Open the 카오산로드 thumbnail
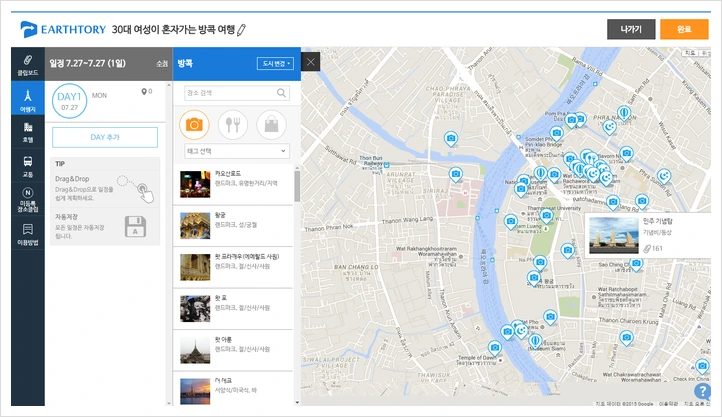The height and width of the screenshot is (417, 722). pos(195,184)
